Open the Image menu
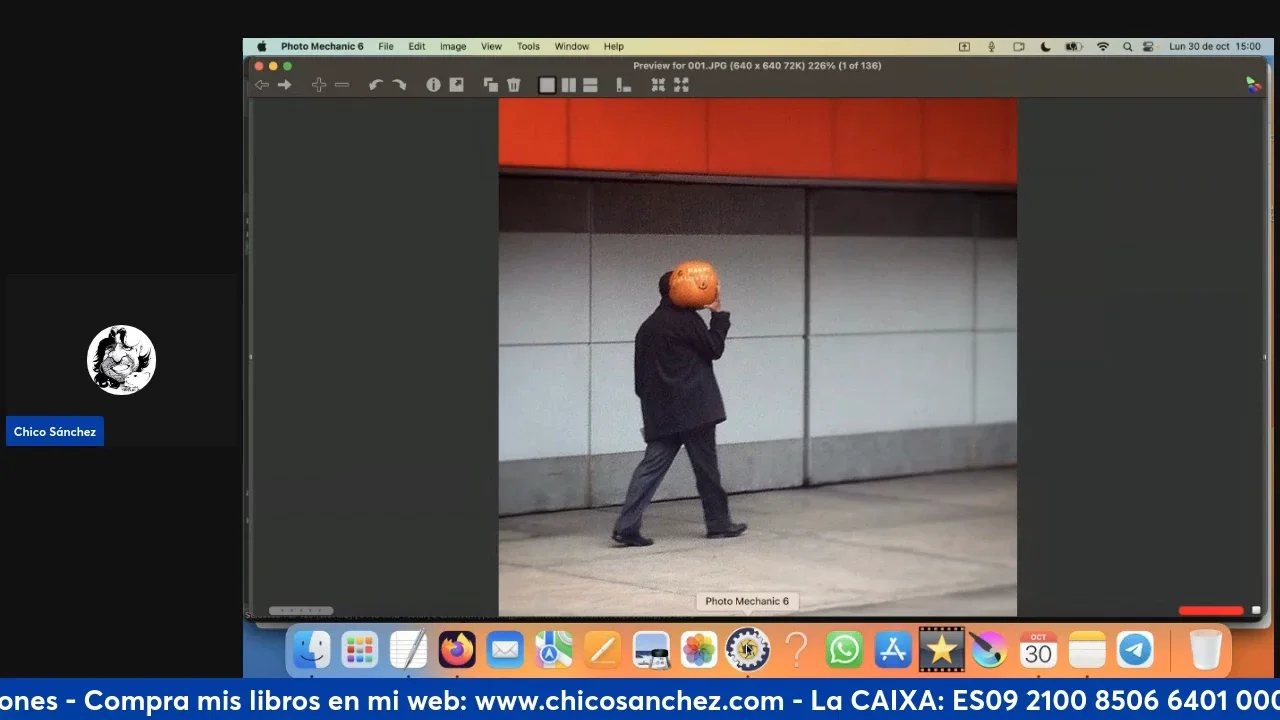The image size is (1280, 720). coord(453,46)
